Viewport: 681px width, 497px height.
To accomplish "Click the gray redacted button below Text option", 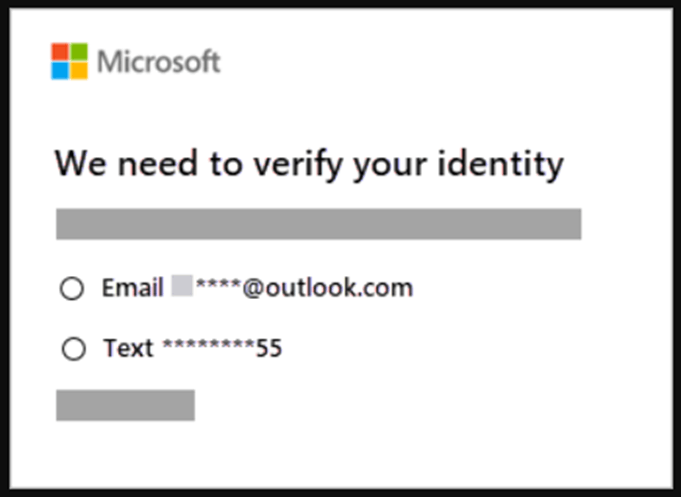I will coord(126,405).
